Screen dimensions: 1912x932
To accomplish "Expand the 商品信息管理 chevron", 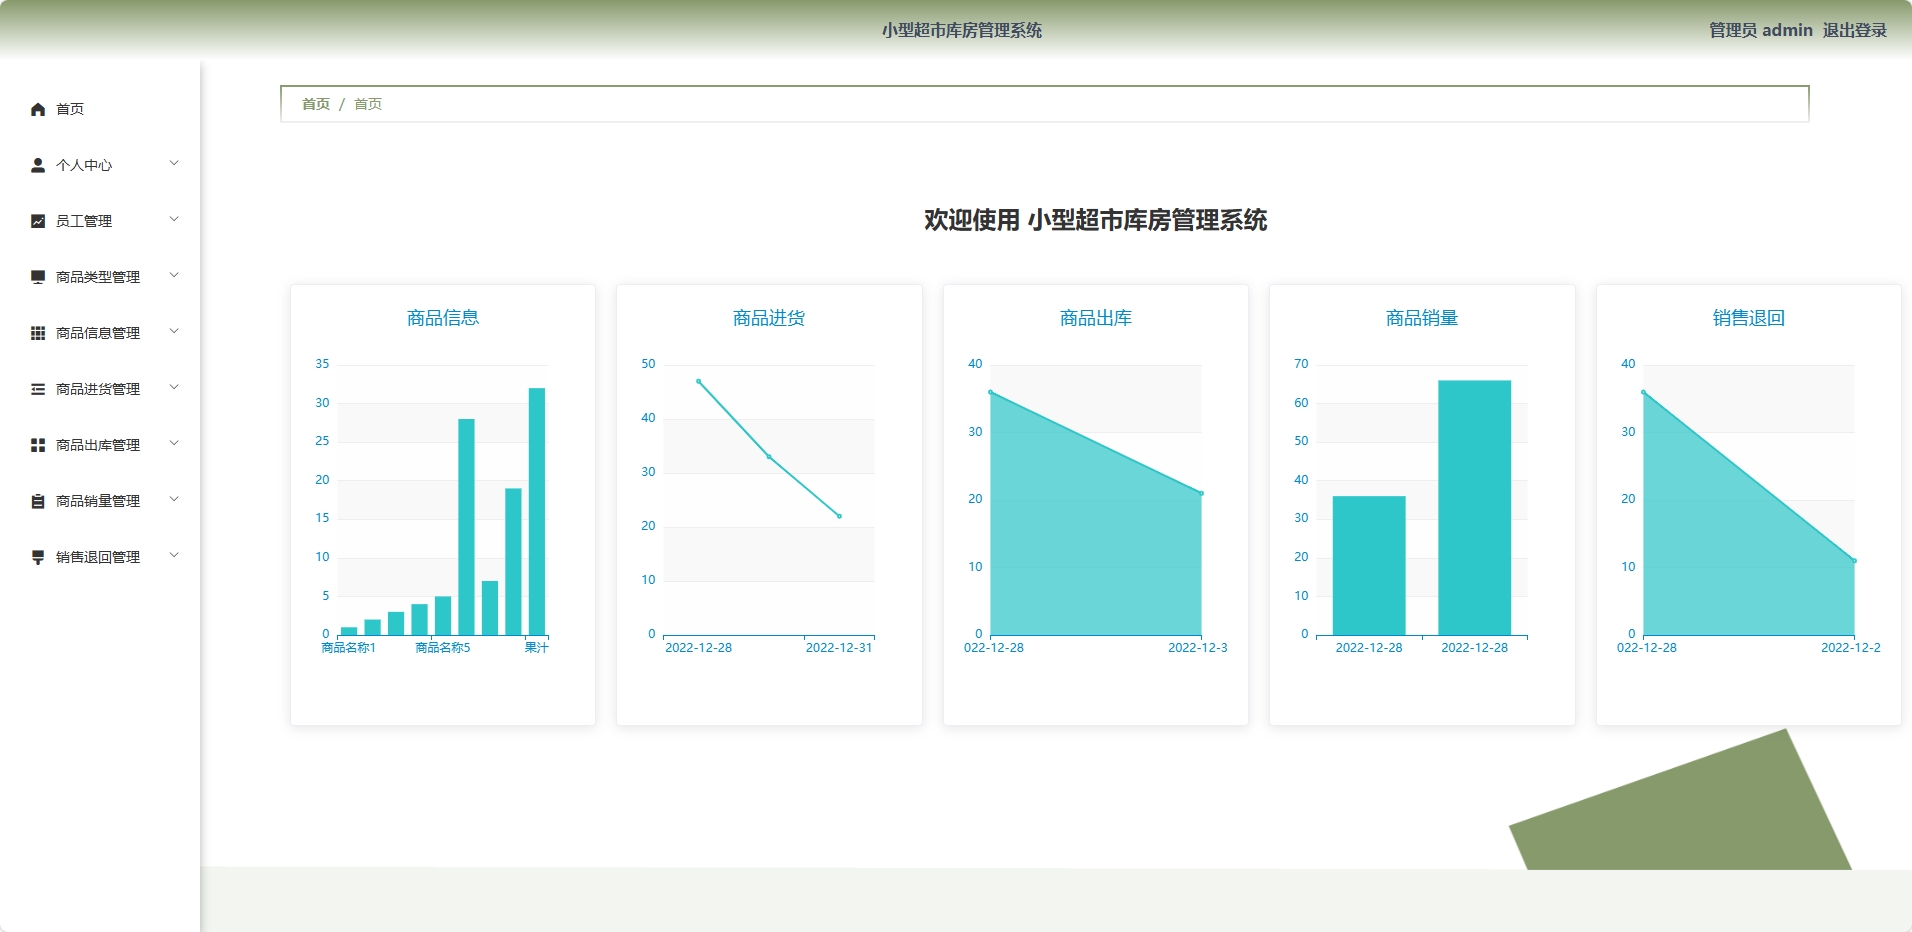I will coord(174,332).
